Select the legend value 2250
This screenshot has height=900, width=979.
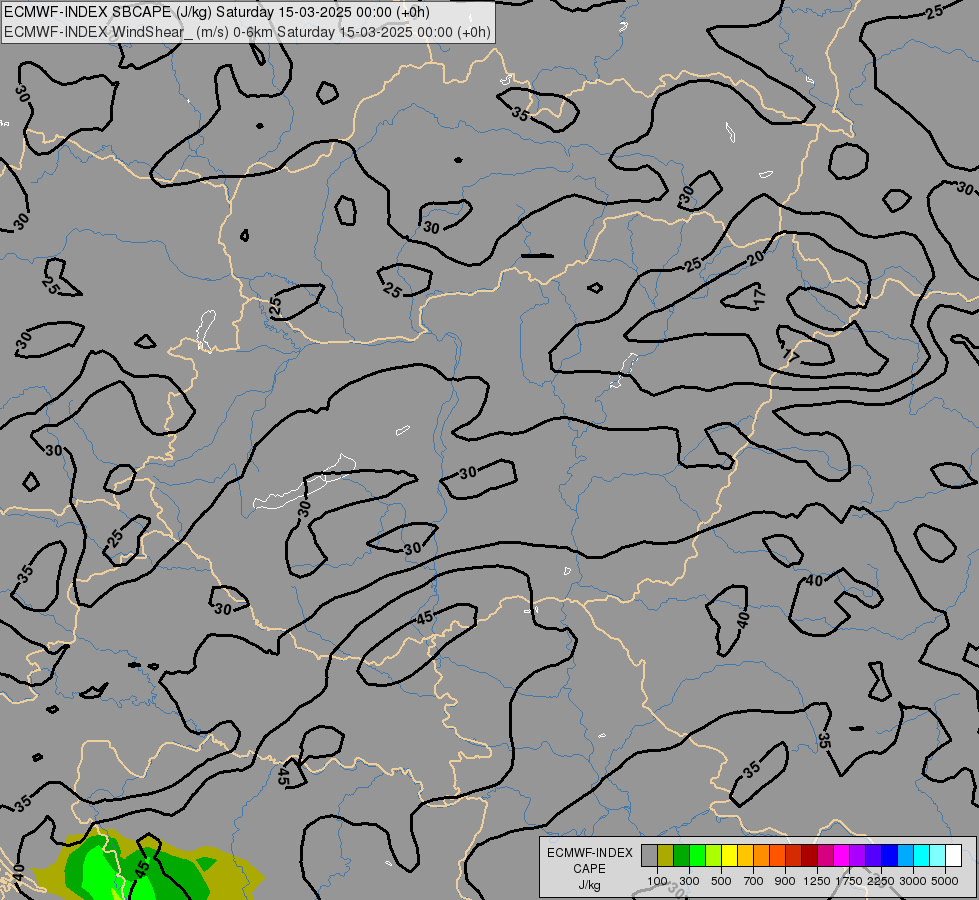click(880, 881)
